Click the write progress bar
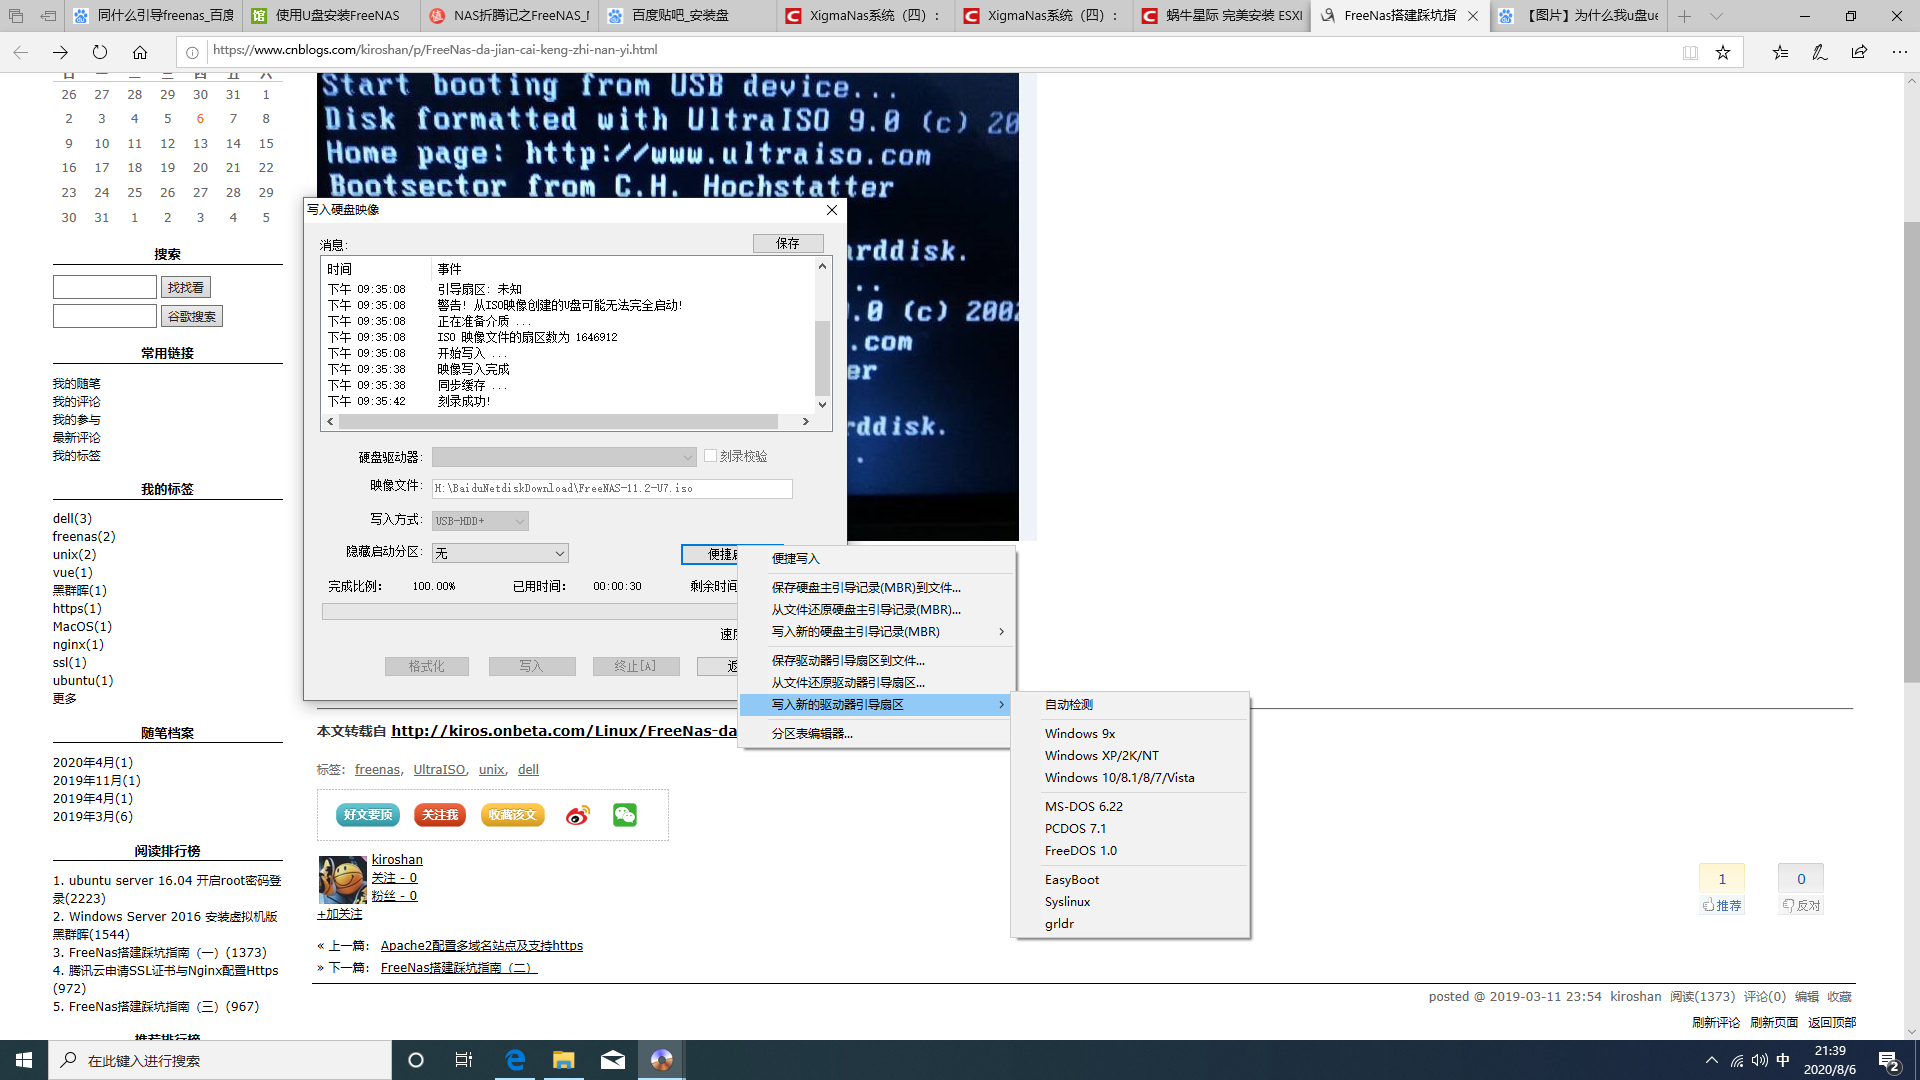1920x1080 pixels. pyautogui.click(x=530, y=612)
